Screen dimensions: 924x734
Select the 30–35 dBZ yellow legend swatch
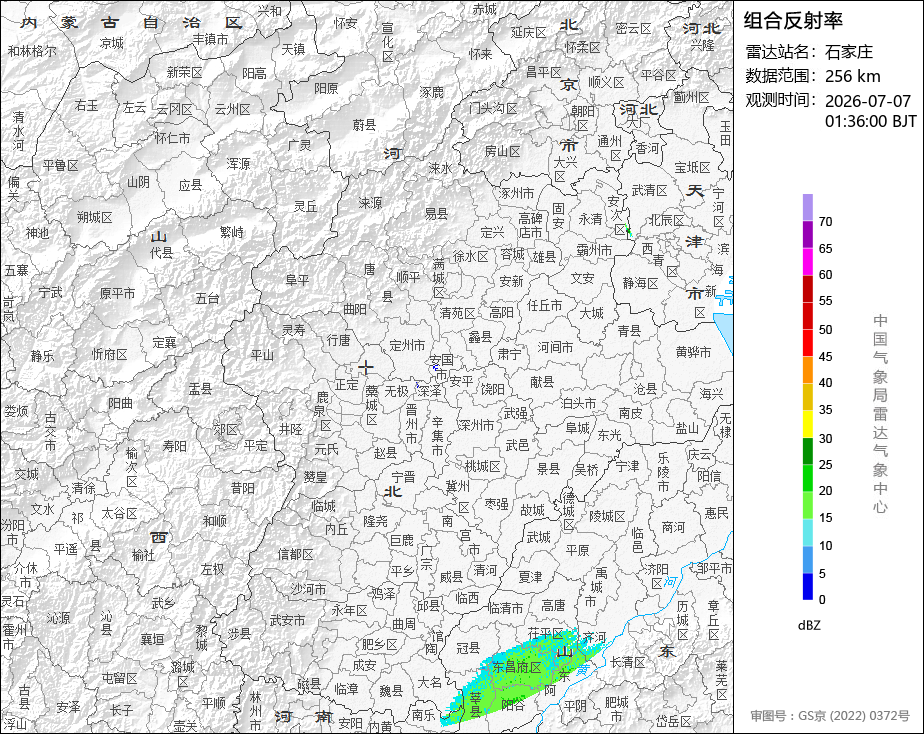pos(807,424)
